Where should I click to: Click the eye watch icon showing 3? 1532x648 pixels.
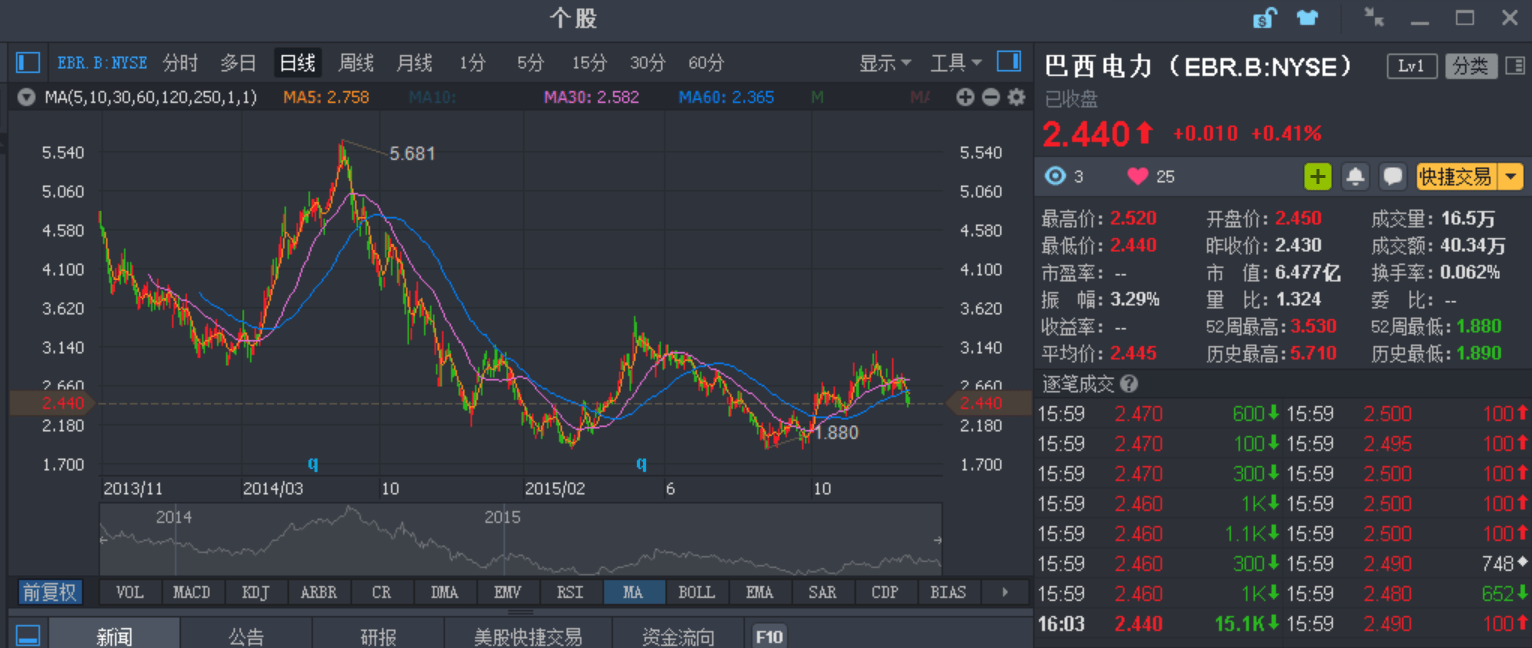(x=1055, y=176)
